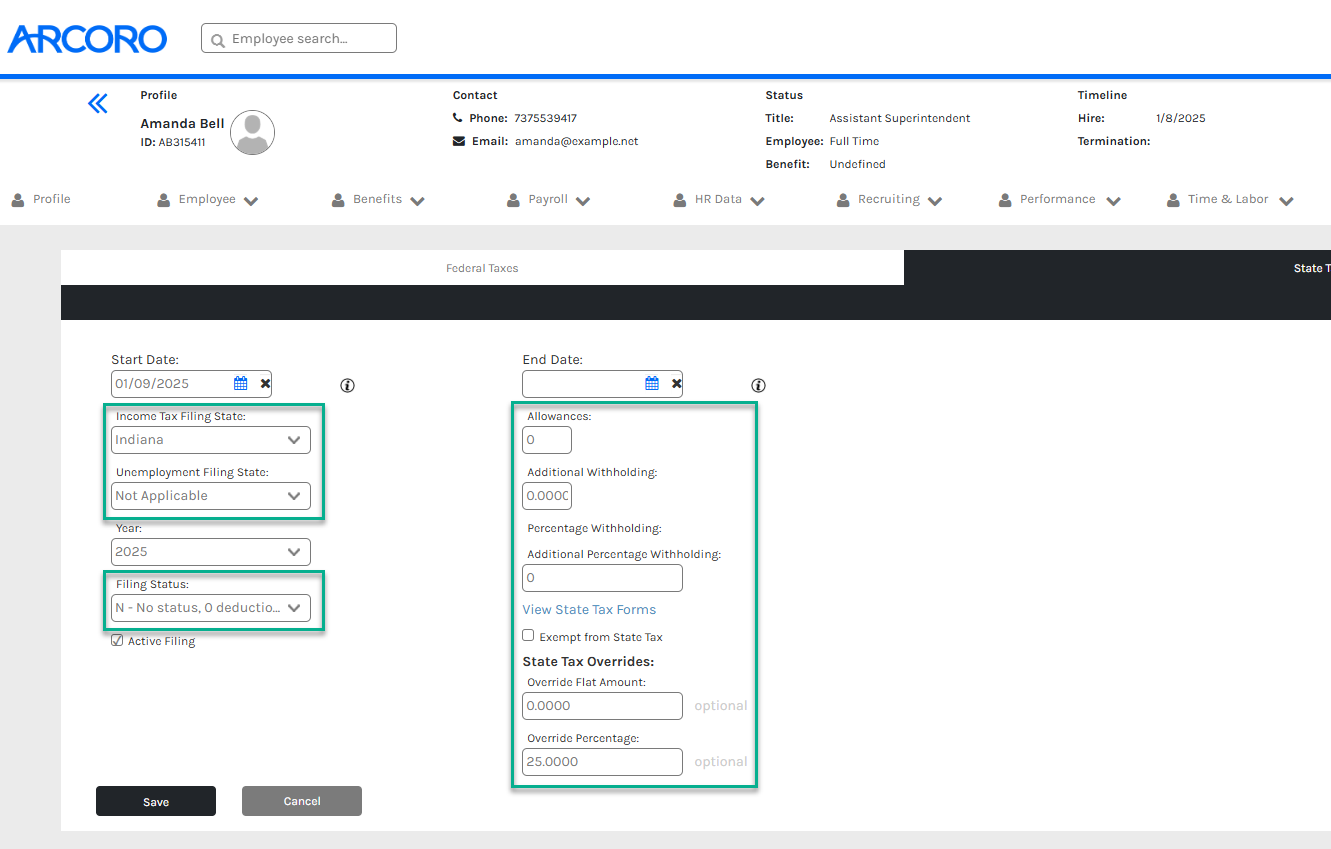Open End Date calendar picker icon

652,383
